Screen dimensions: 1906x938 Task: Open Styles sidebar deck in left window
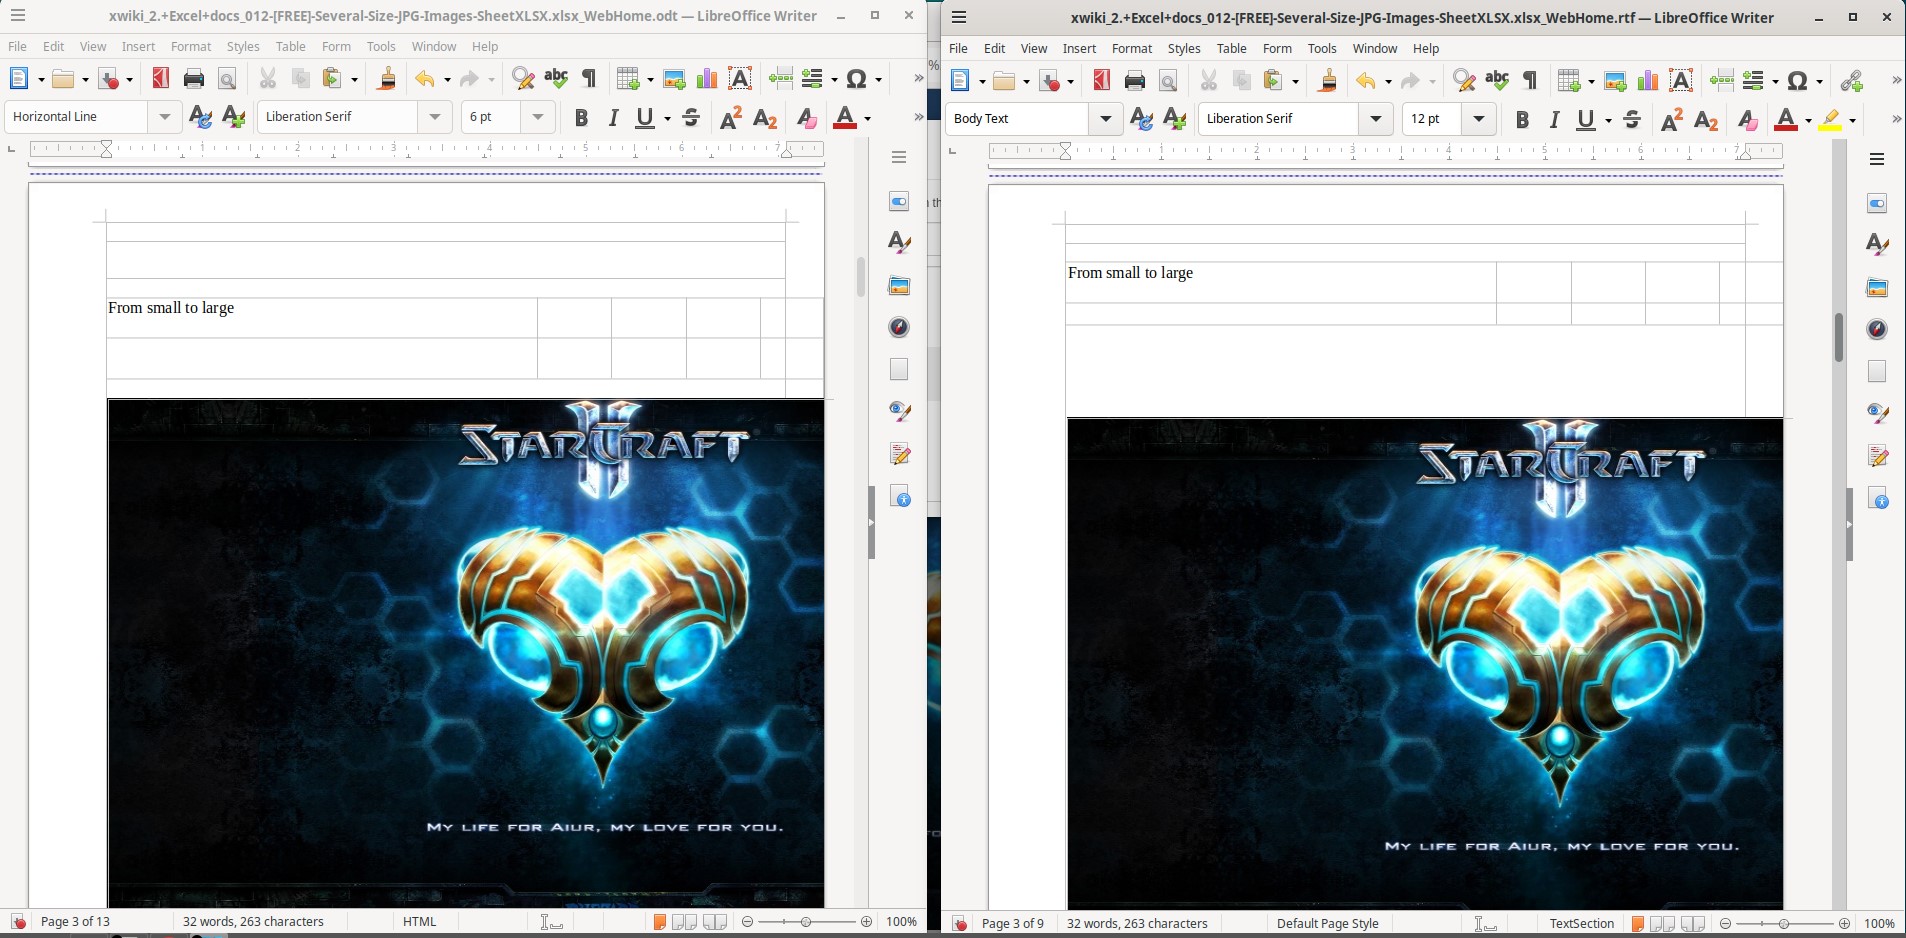[899, 242]
